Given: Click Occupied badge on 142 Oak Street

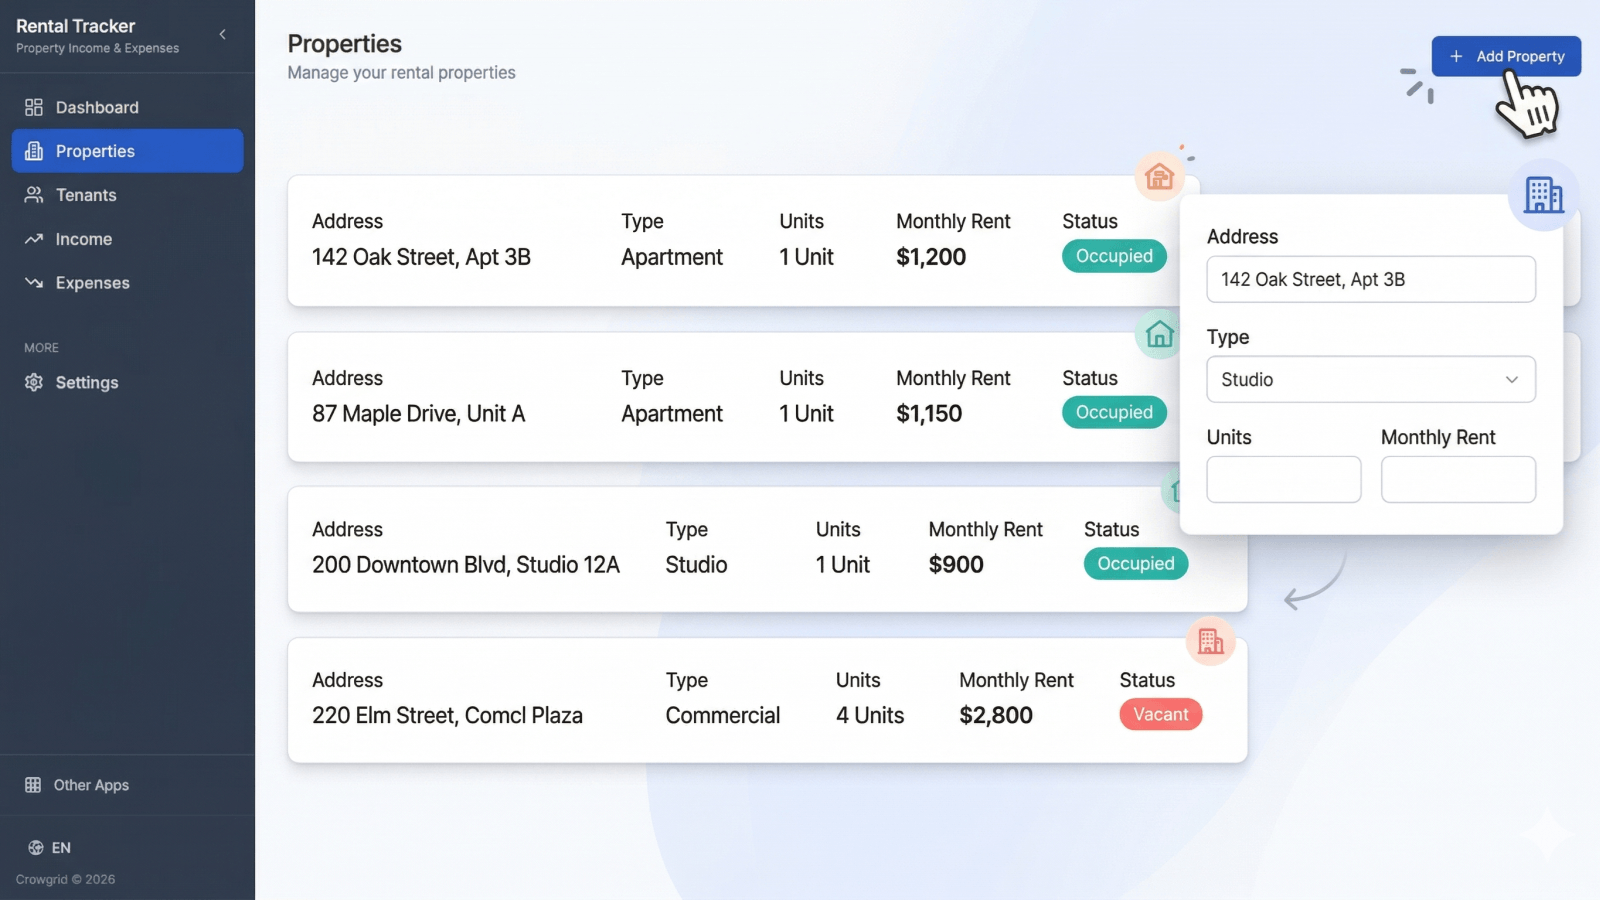Looking at the screenshot, I should tap(1114, 256).
